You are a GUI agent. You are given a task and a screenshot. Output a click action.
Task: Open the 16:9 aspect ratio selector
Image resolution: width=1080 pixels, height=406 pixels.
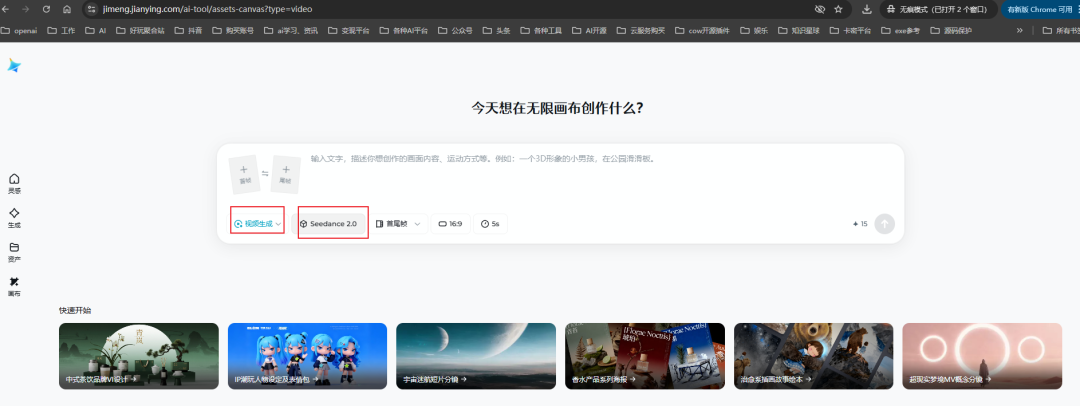(450, 224)
